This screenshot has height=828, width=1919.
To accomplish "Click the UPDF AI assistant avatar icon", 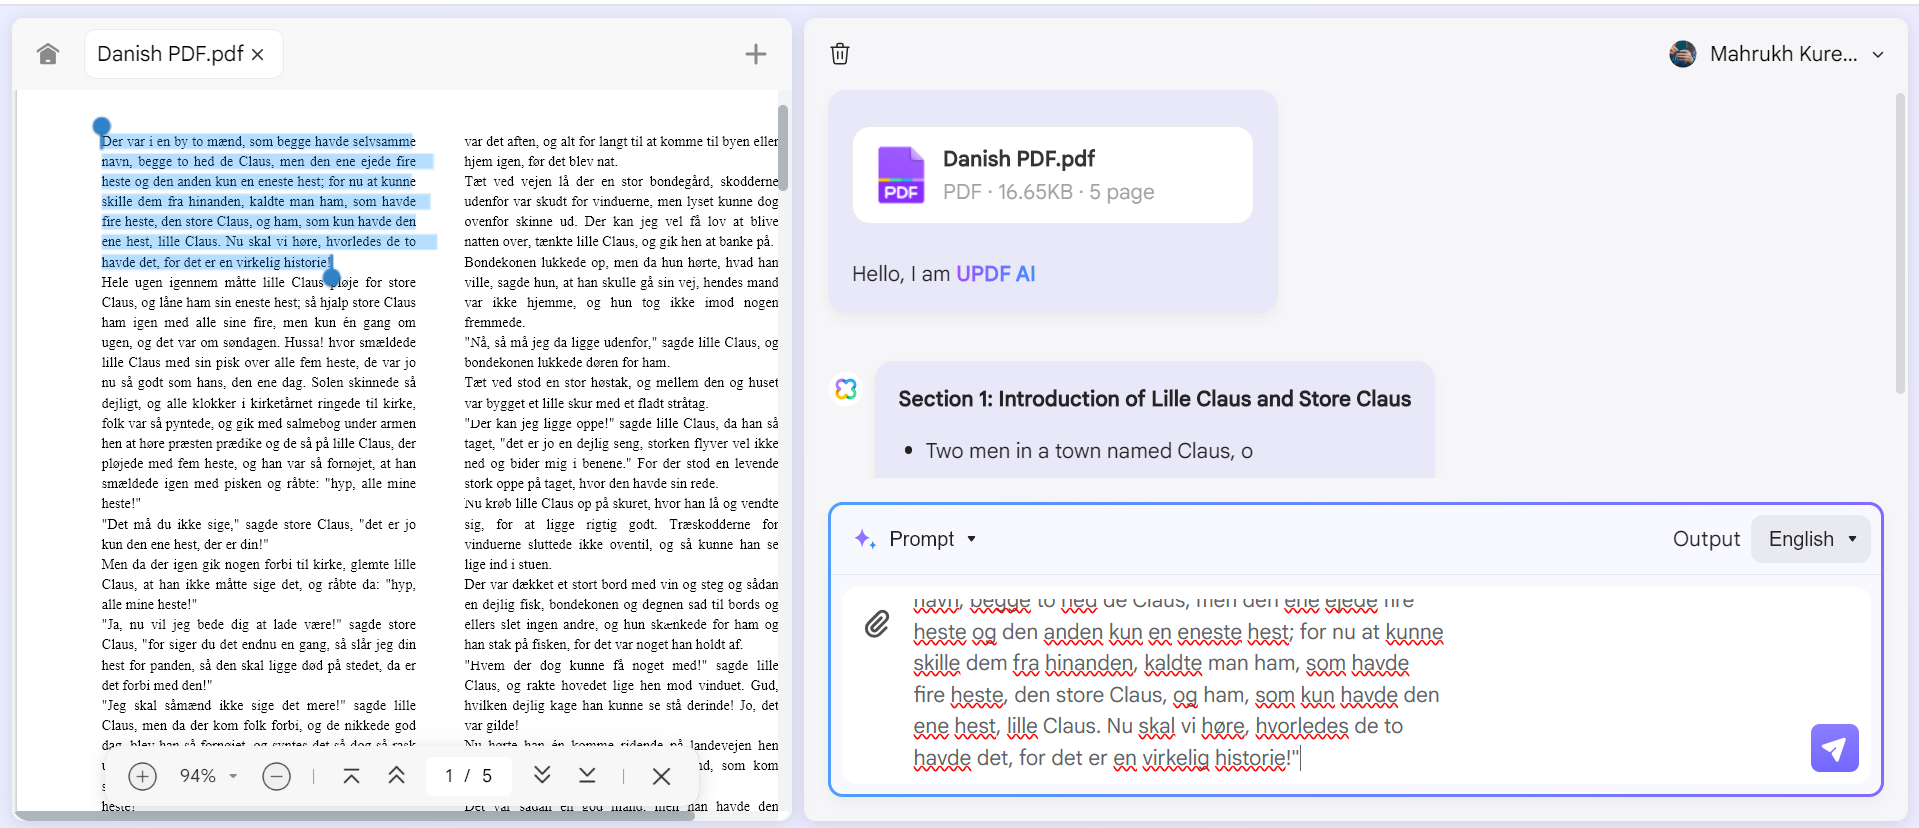I will (846, 389).
